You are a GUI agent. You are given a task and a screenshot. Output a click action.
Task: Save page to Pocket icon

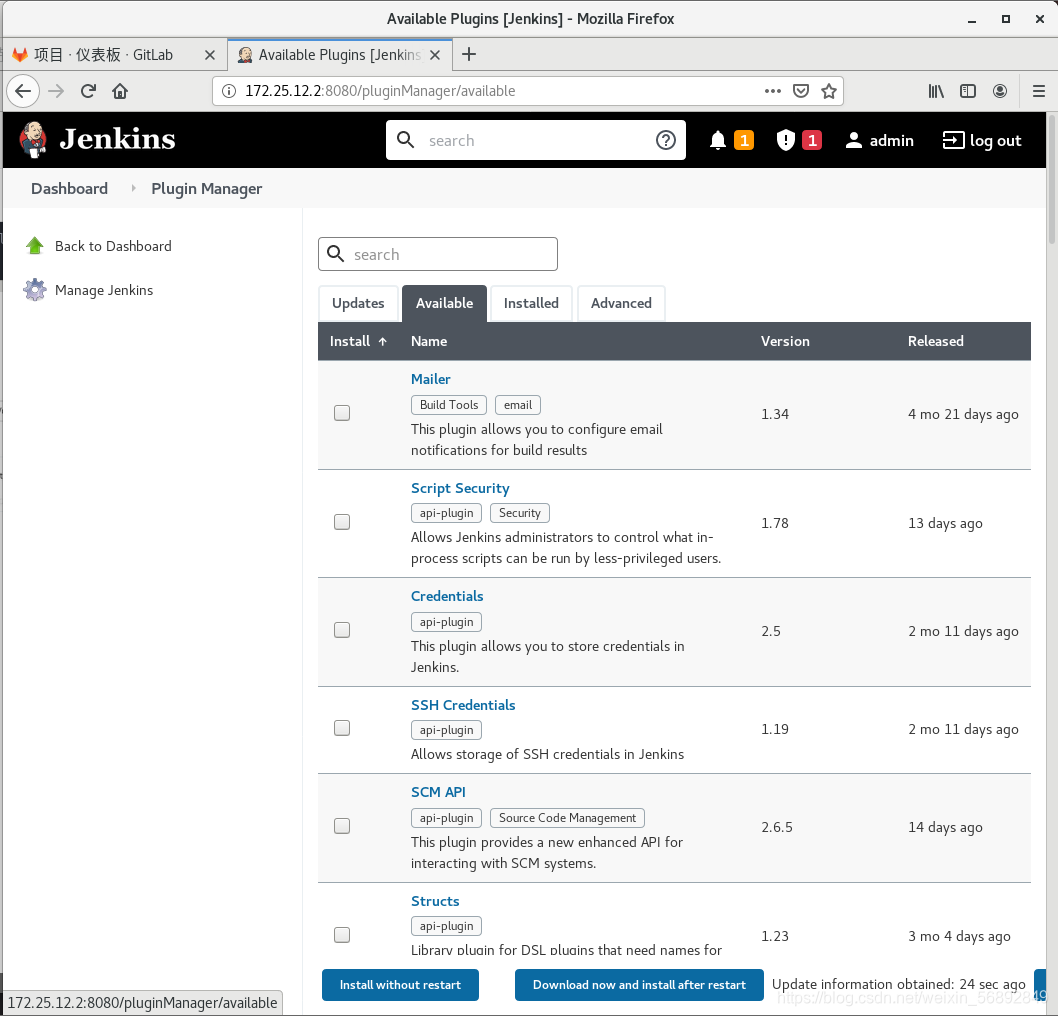[801, 91]
